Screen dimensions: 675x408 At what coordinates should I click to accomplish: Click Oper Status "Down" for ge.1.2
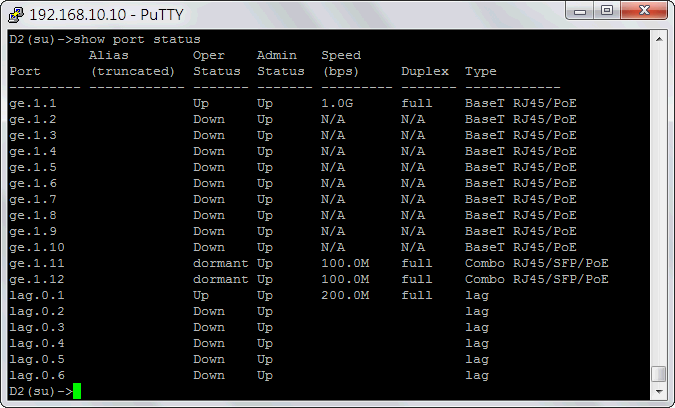click(x=209, y=120)
